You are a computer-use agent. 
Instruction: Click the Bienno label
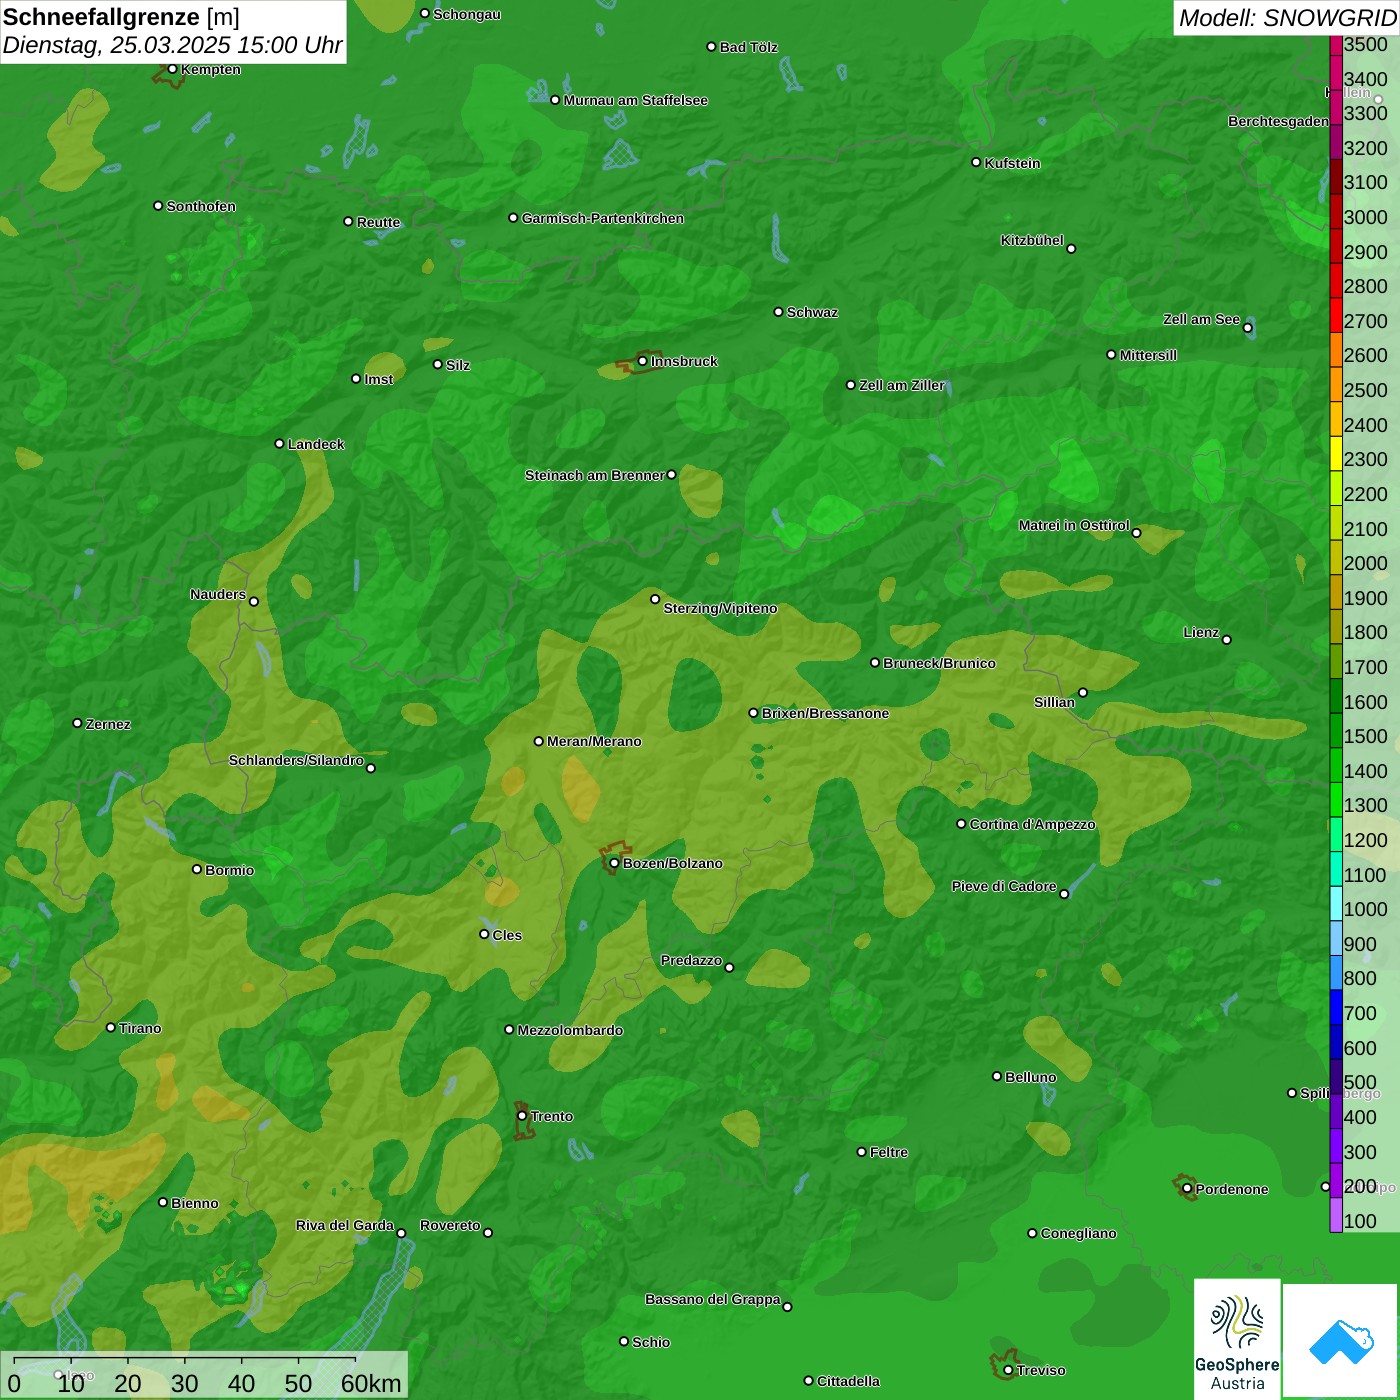click(195, 1203)
